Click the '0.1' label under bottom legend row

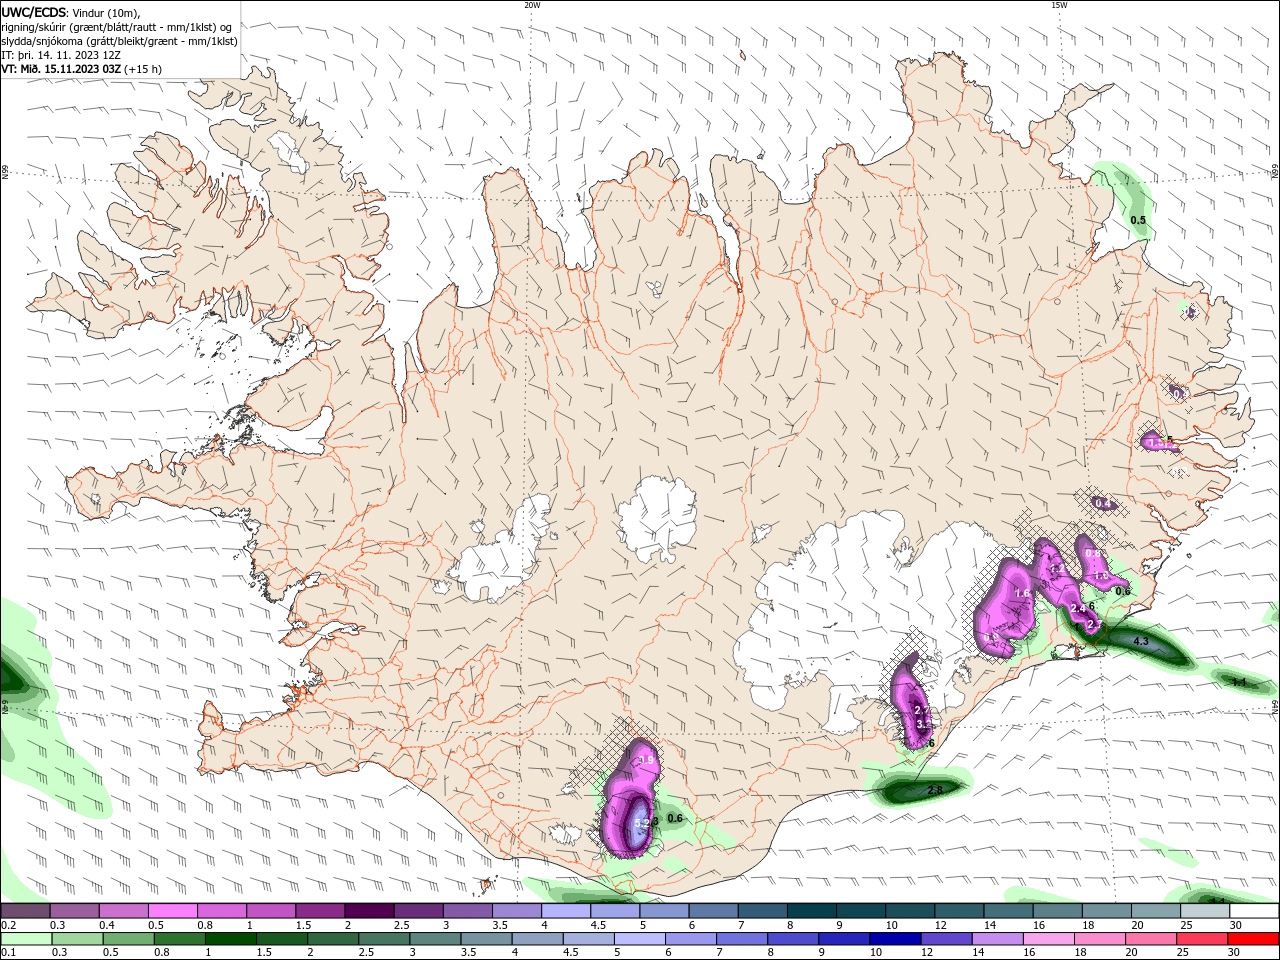click(9, 953)
